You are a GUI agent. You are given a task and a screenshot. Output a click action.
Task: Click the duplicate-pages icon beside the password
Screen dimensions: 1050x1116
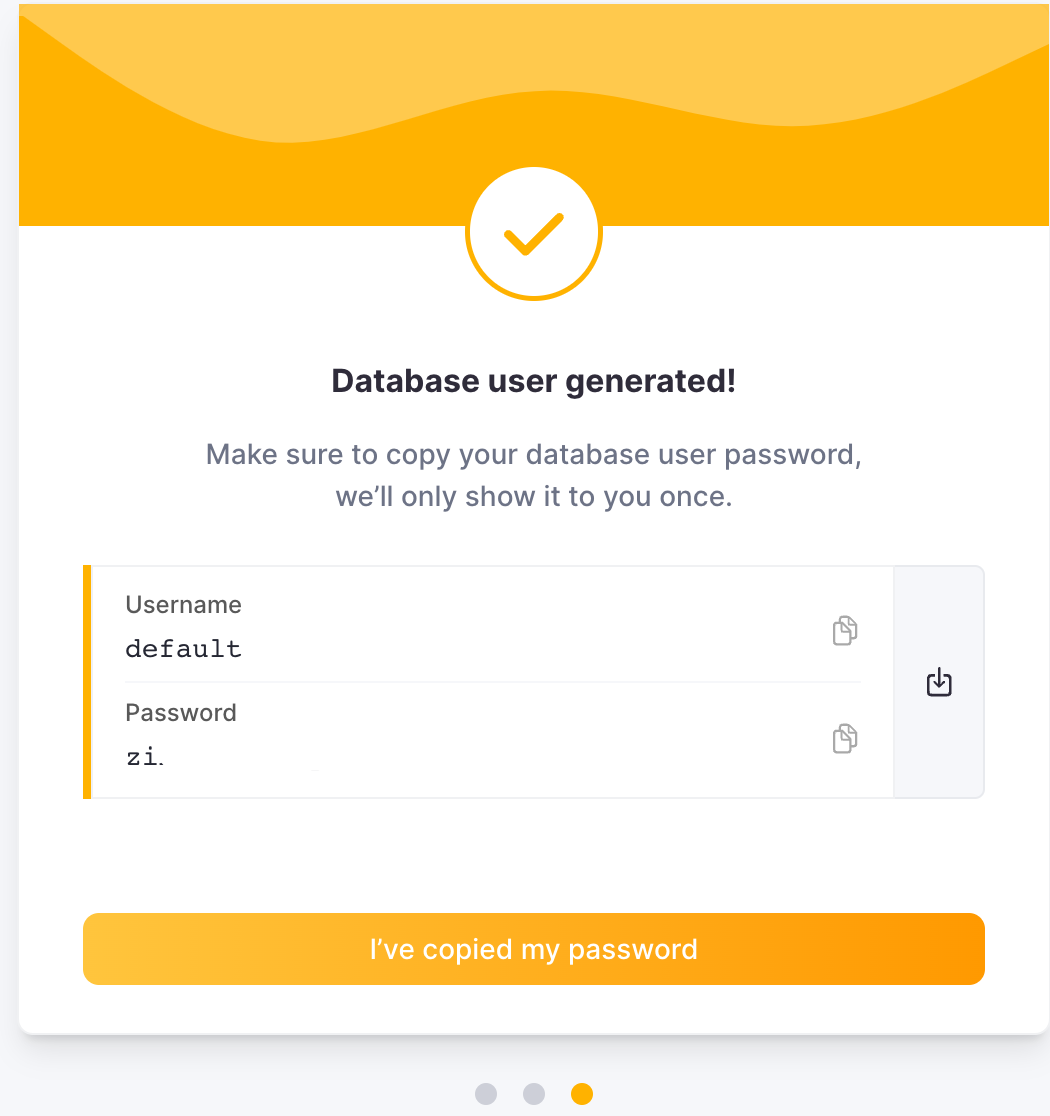(843, 739)
